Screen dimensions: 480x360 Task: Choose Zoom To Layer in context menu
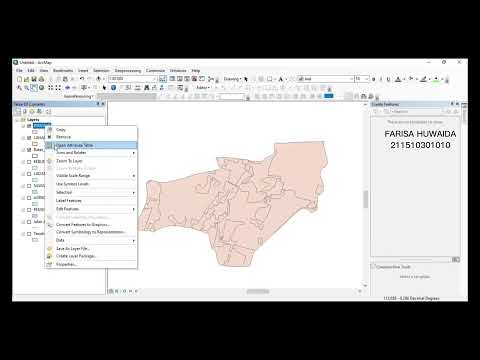pyautogui.click(x=91, y=161)
